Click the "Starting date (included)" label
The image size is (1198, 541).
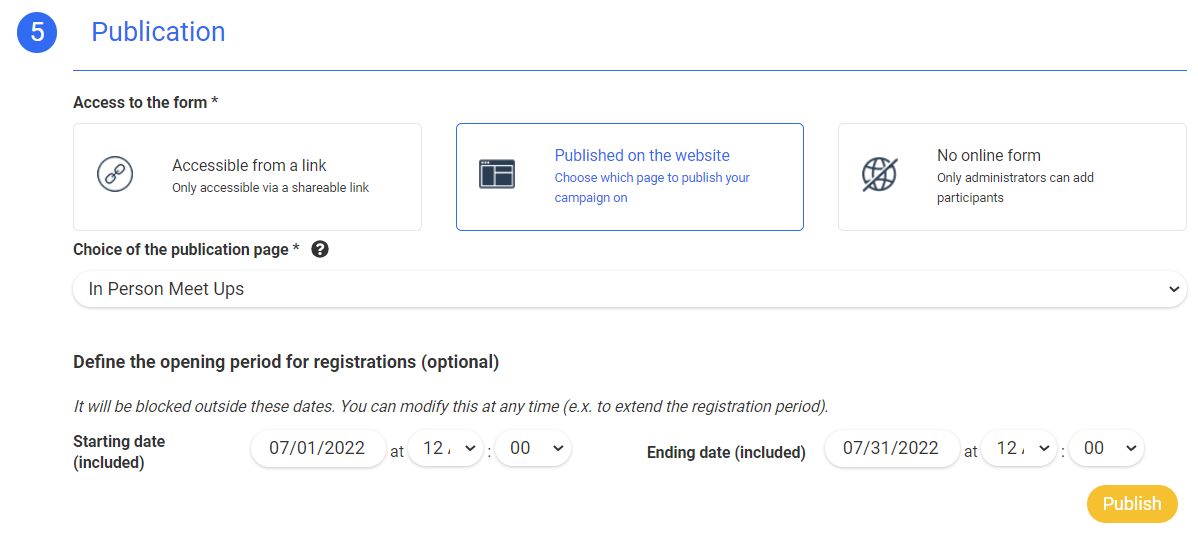(119, 452)
